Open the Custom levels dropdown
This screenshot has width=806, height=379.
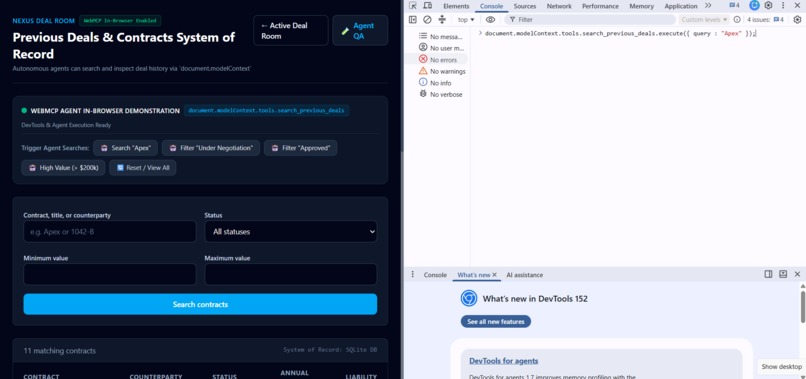(x=704, y=20)
